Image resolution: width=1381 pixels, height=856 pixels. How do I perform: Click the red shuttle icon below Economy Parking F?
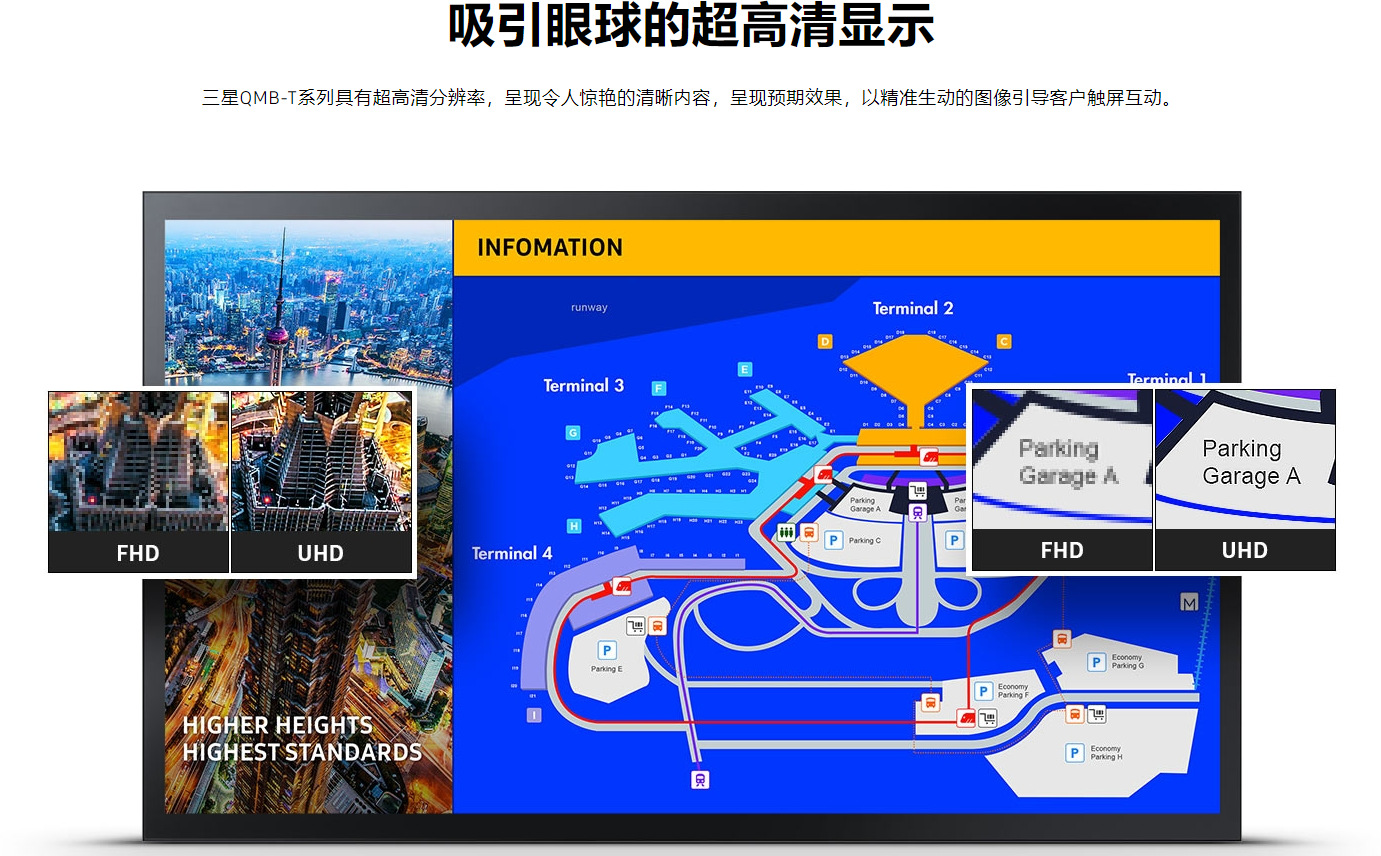[x=966, y=717]
